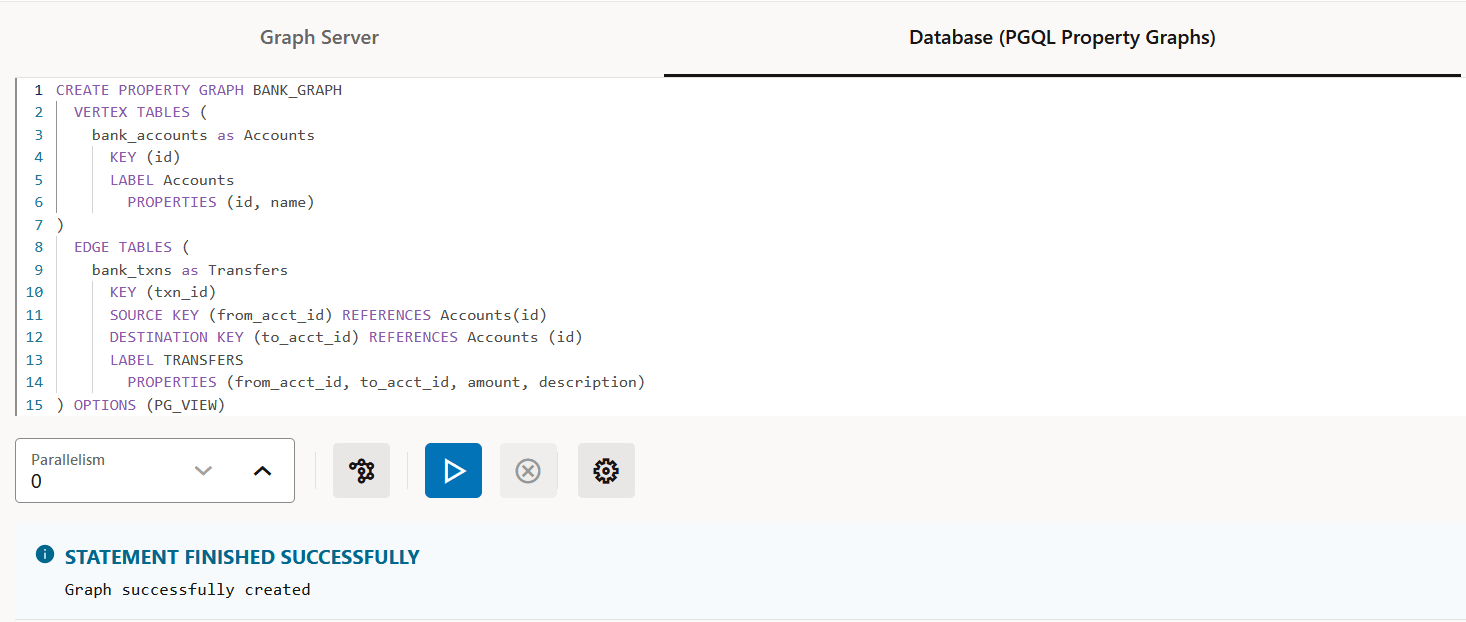Run the PGQL statement with play button

(x=453, y=471)
